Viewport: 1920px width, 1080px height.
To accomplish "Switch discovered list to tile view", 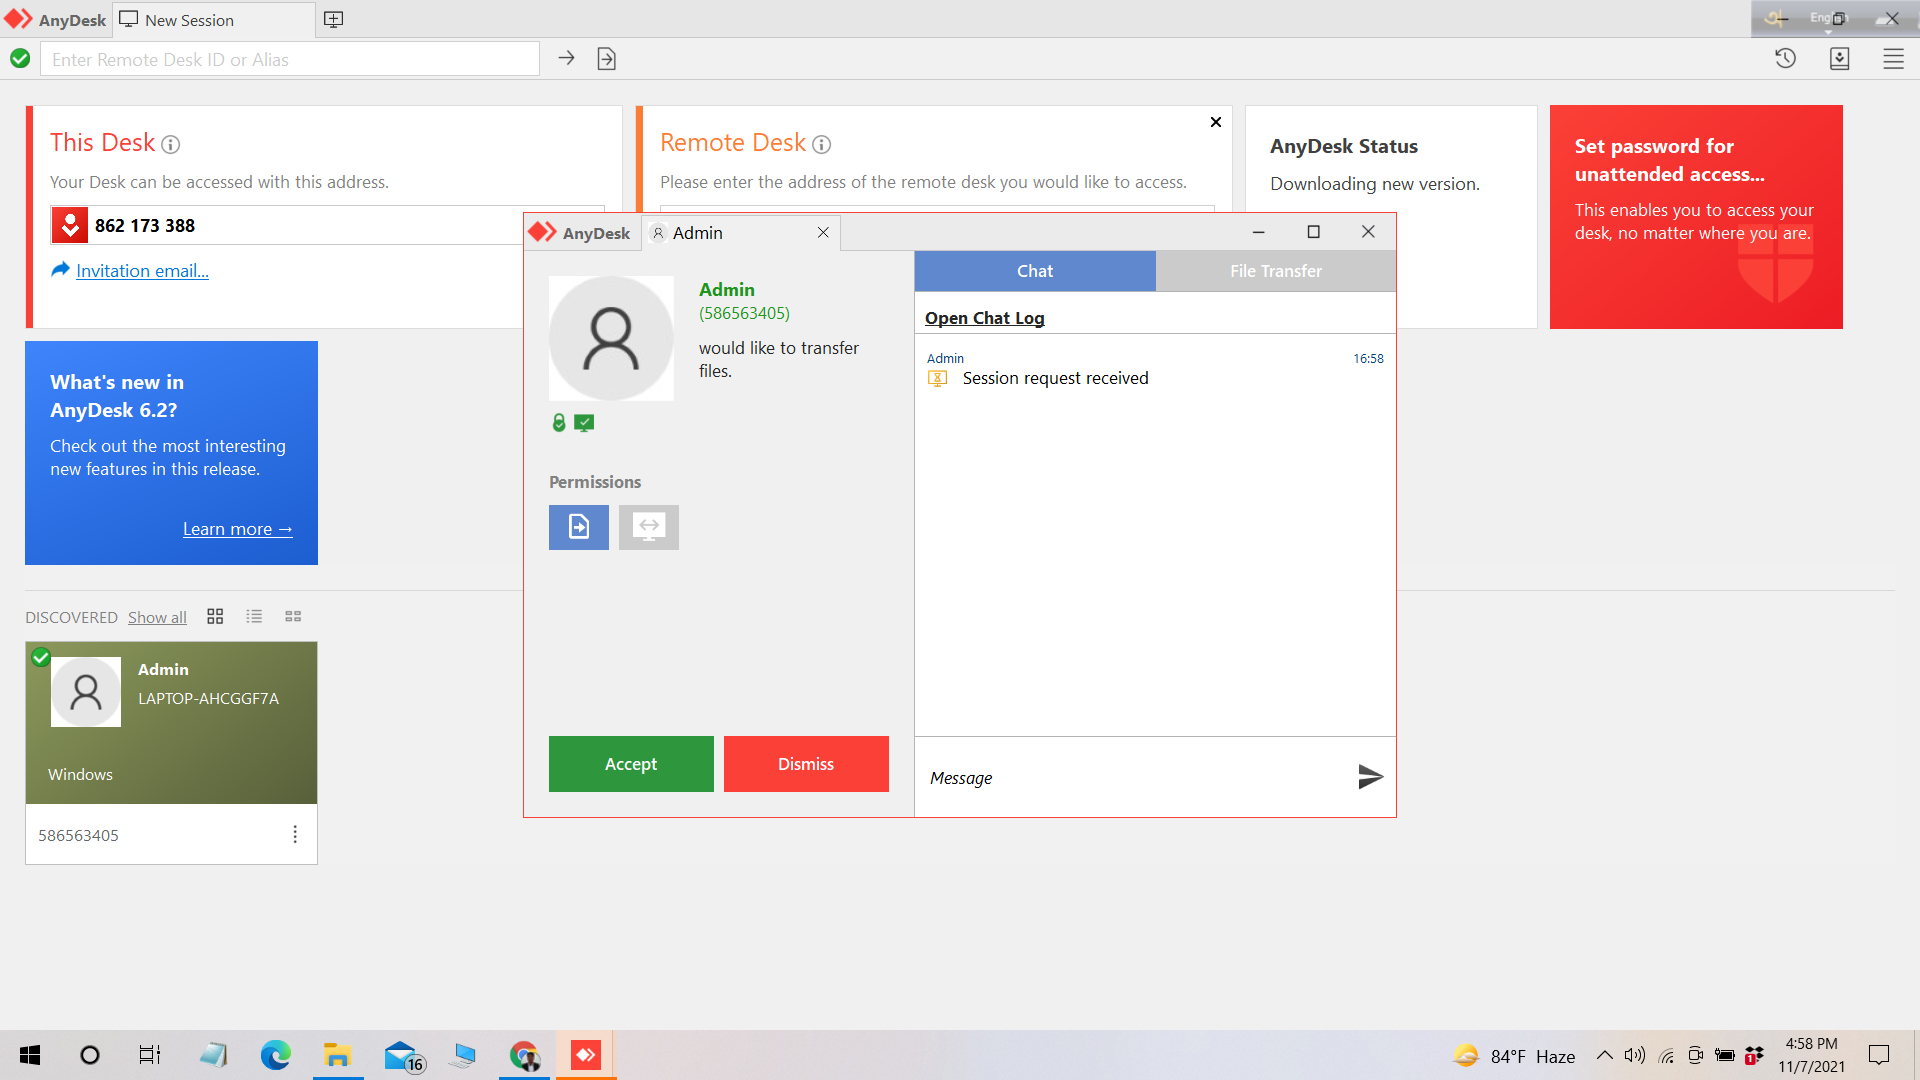I will [215, 616].
